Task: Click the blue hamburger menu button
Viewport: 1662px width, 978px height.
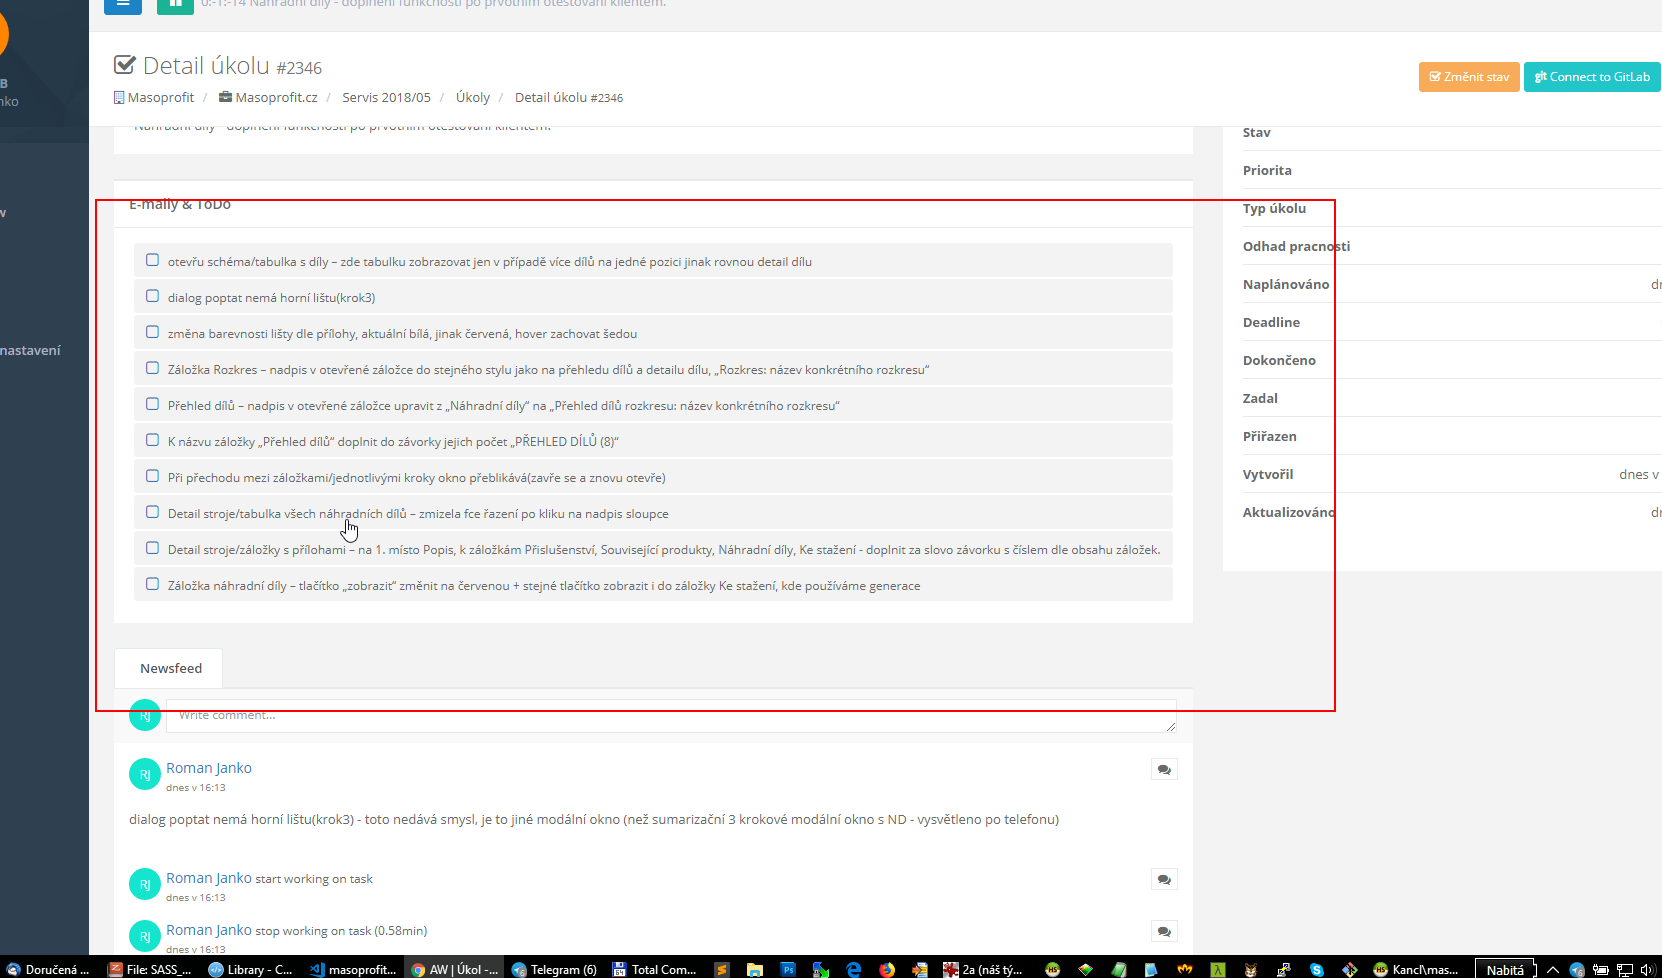Action: pos(123,5)
